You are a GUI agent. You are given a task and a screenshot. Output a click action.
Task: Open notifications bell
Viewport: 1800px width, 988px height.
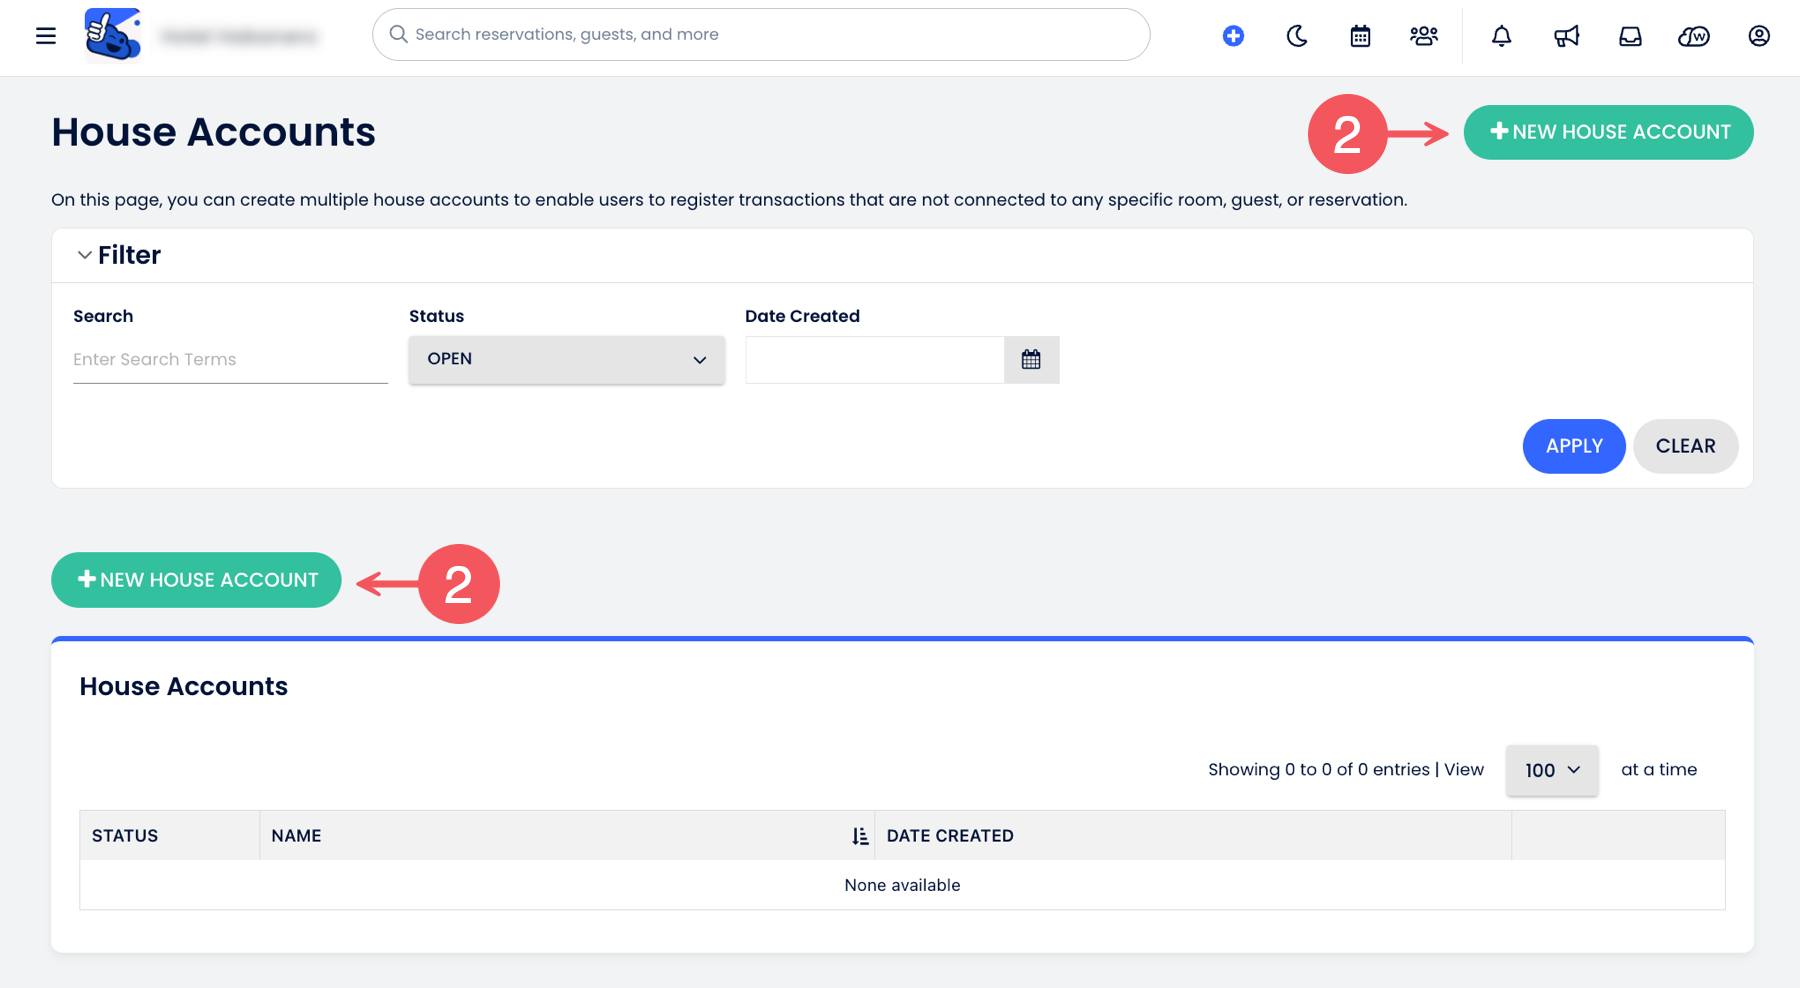pos(1501,36)
